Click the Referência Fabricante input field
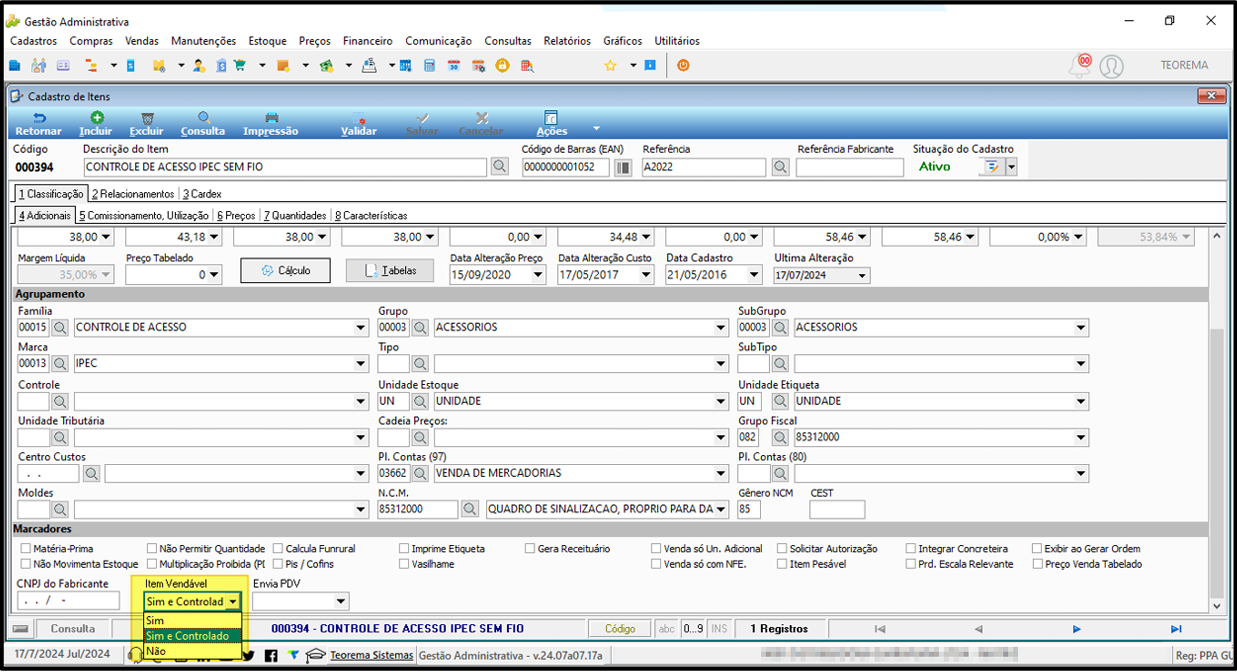1237x672 pixels. (x=849, y=167)
